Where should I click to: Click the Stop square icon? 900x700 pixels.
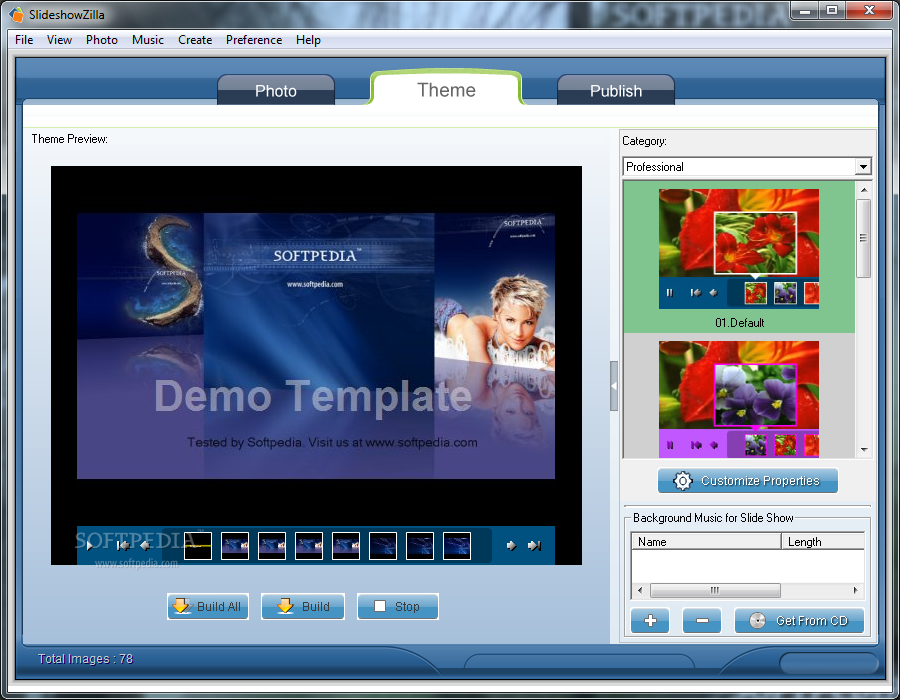click(380, 606)
